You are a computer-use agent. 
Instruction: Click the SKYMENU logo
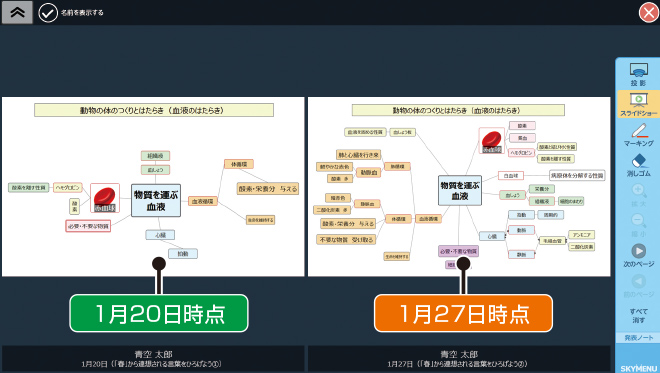[x=639, y=368]
